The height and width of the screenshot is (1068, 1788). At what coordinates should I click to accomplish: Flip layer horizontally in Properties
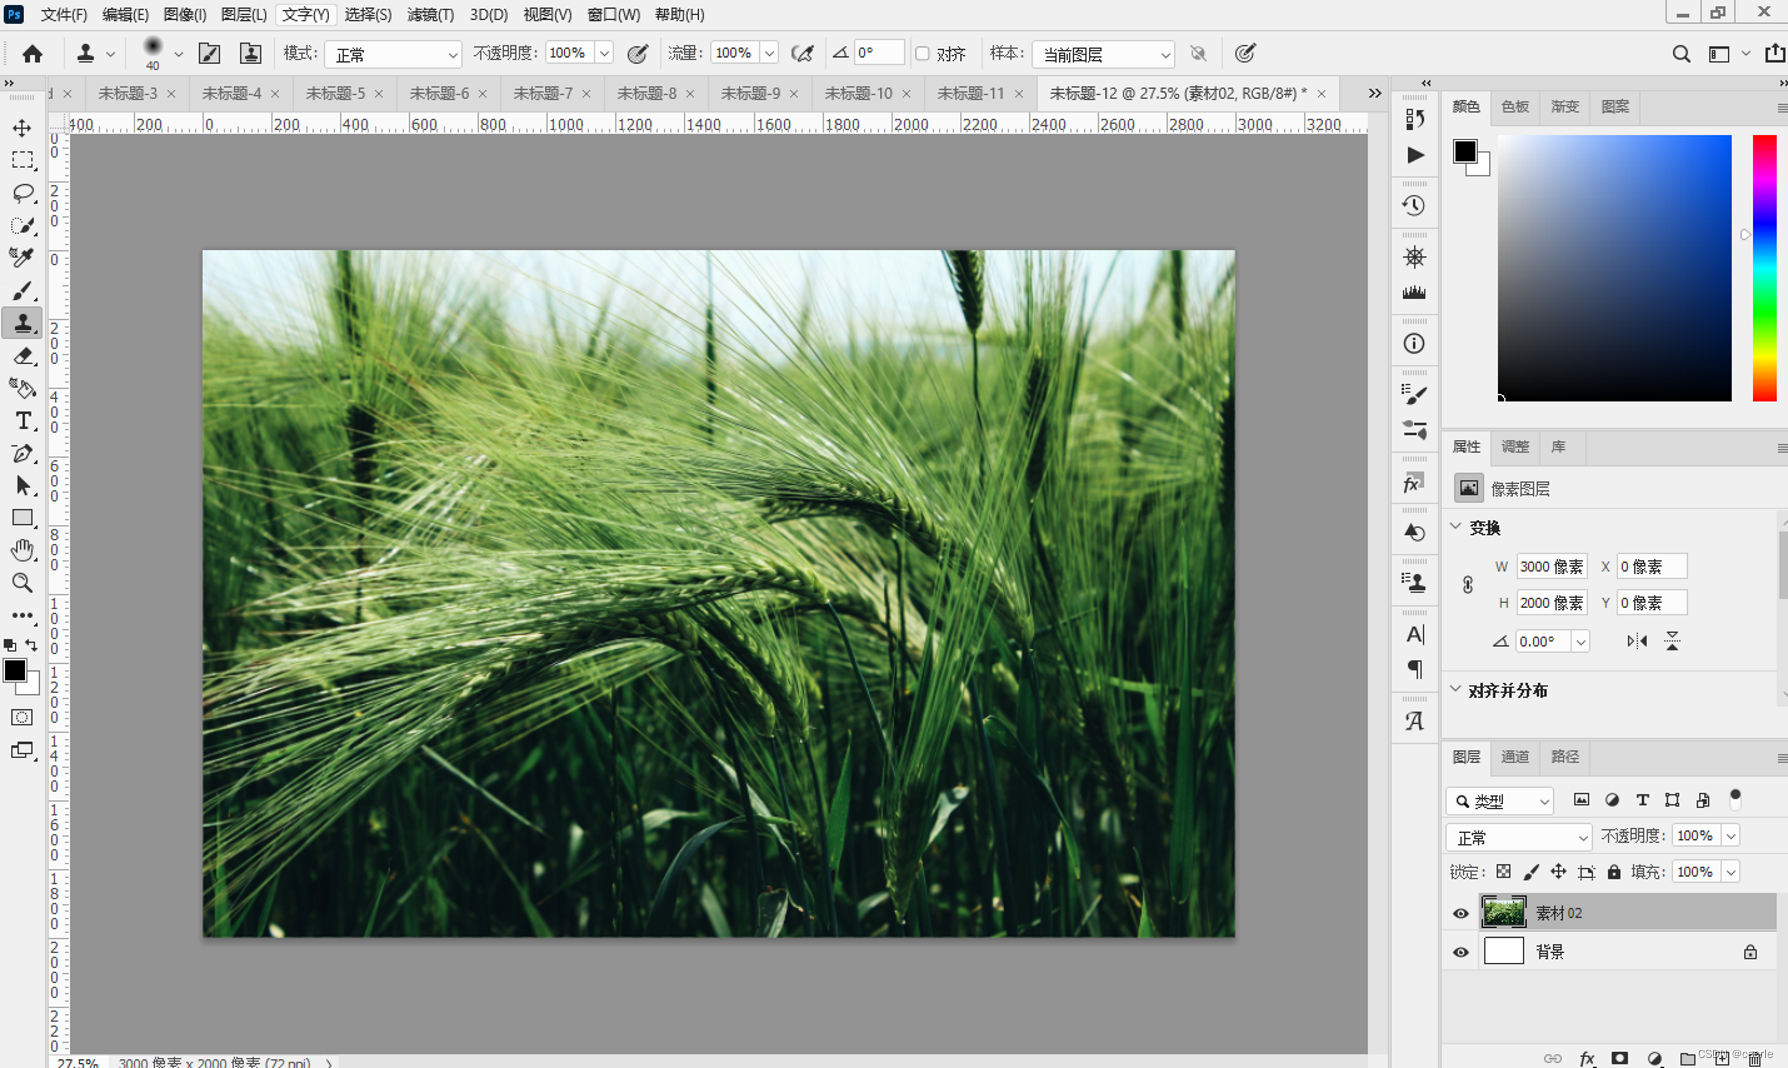pos(1637,641)
